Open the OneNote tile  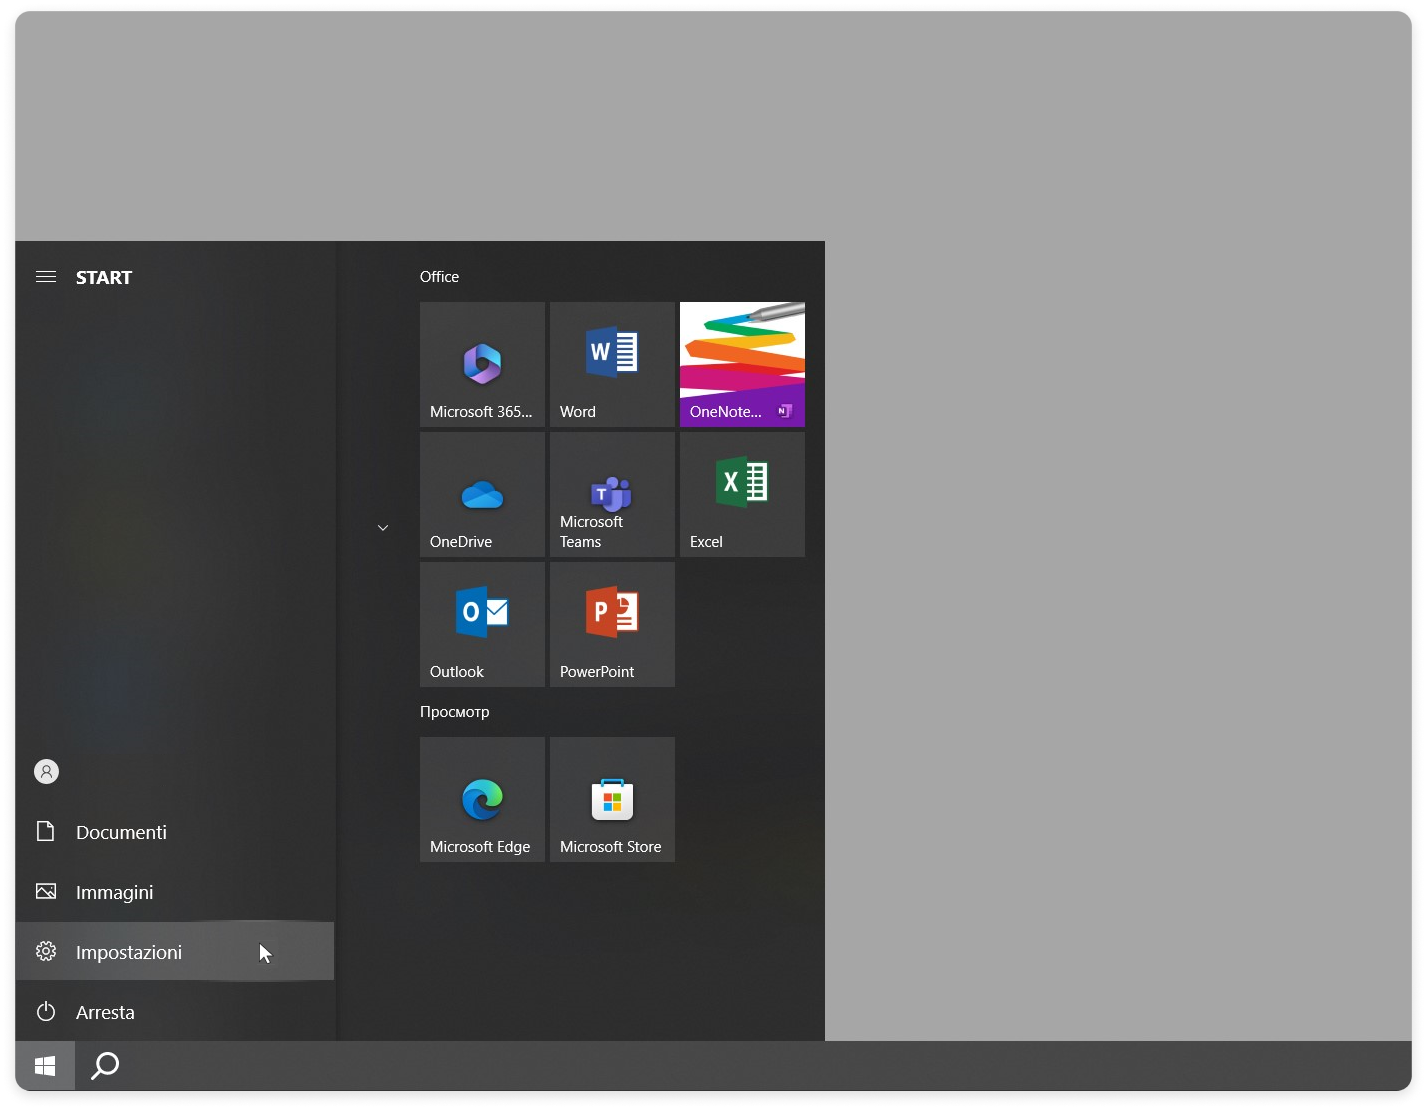click(742, 364)
